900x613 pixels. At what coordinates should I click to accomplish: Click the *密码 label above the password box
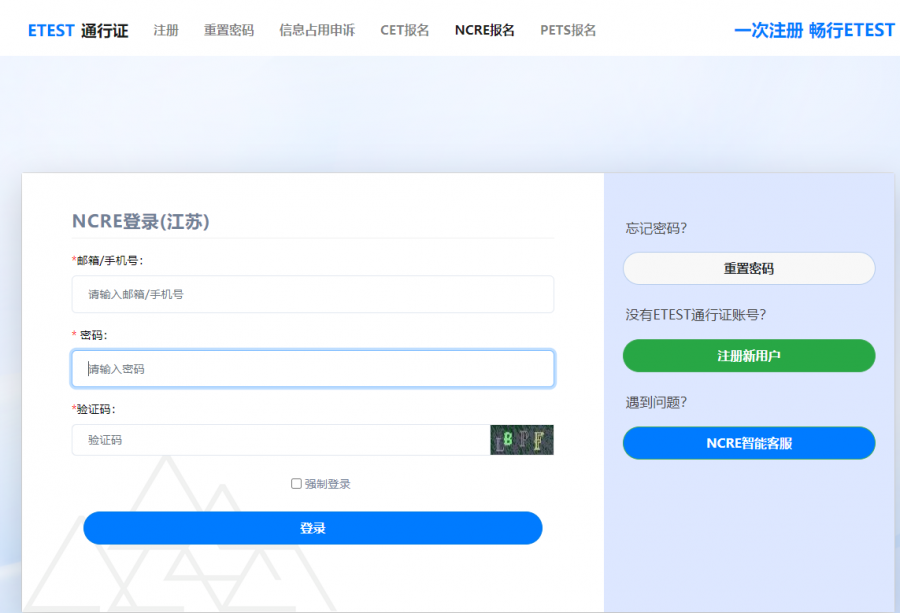pyautogui.click(x=90, y=335)
